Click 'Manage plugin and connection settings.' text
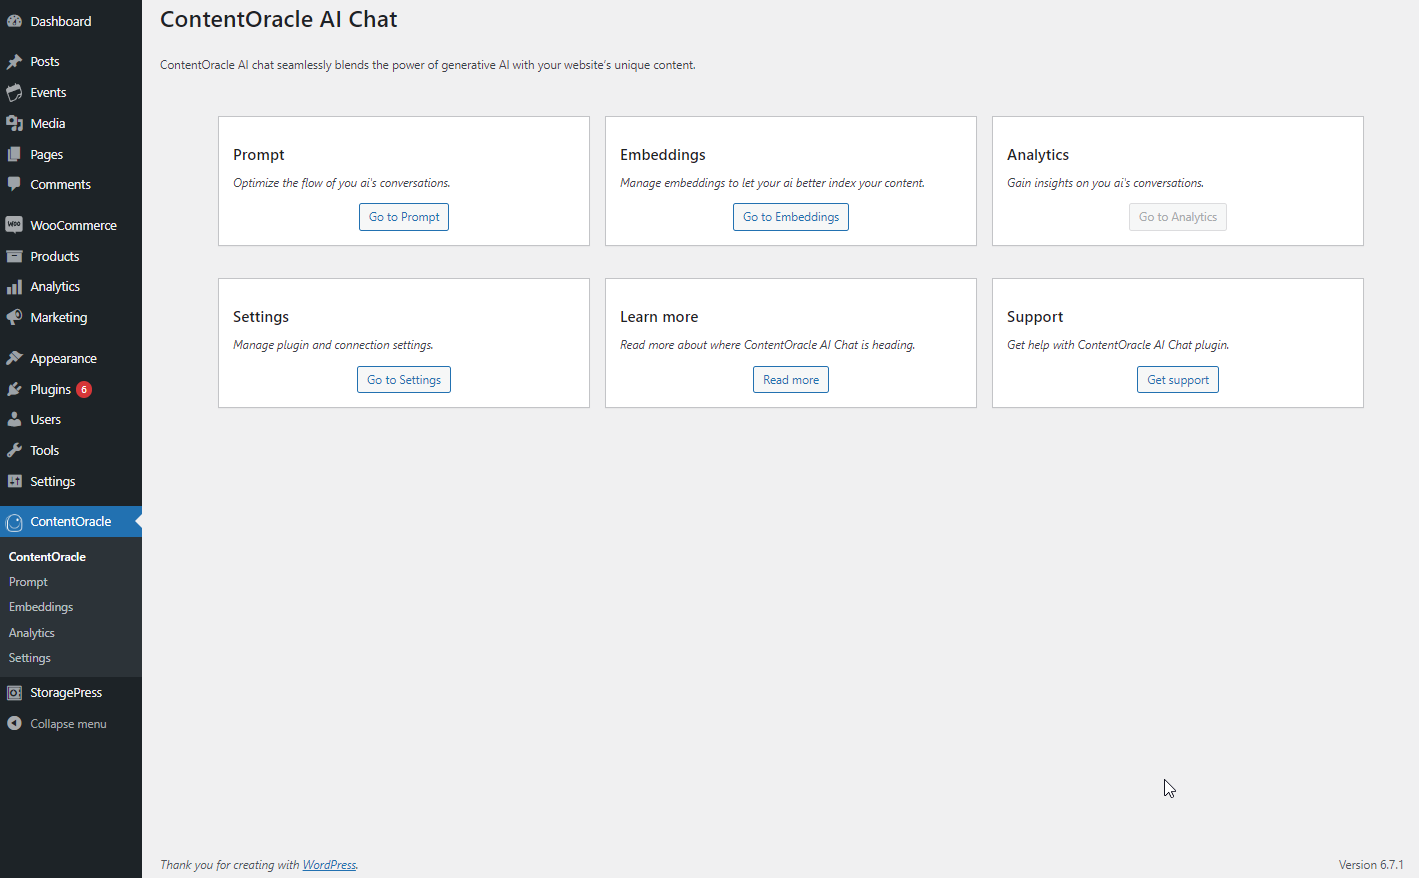1419x878 pixels. [x=333, y=345]
